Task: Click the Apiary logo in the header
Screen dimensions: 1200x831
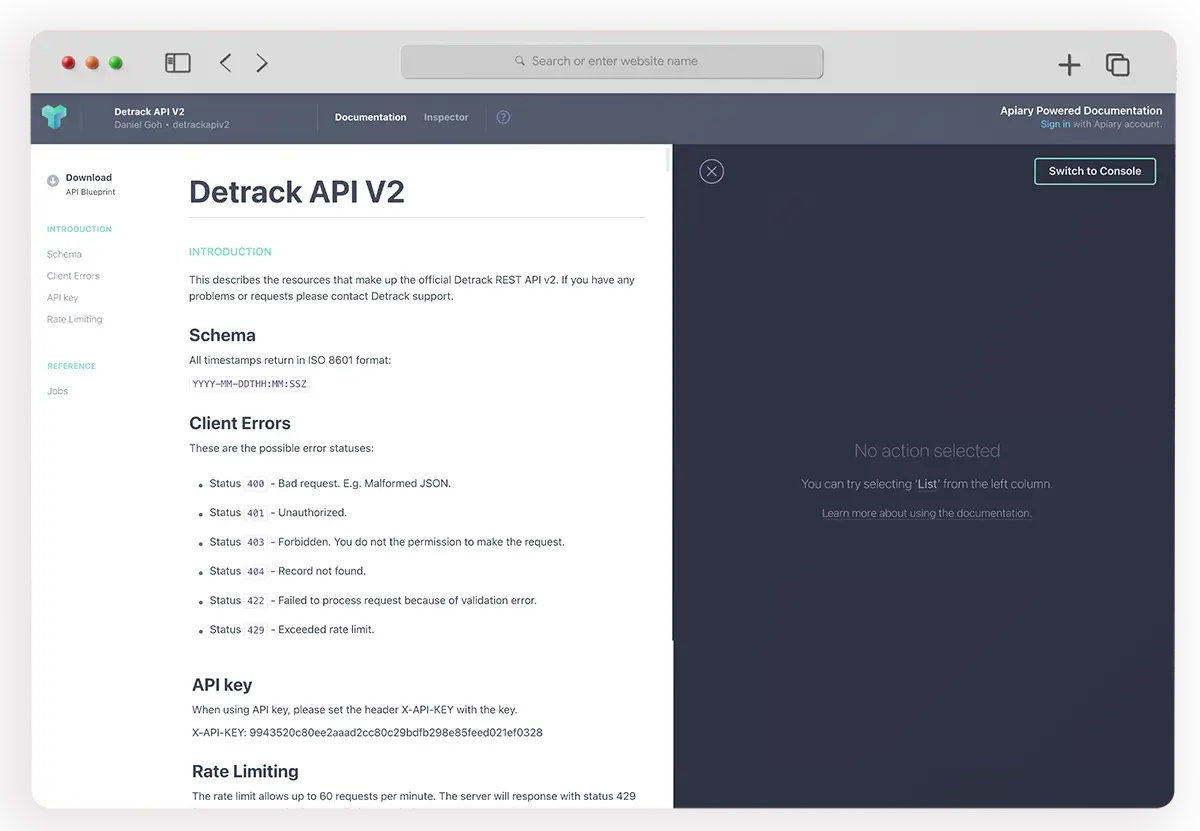Action: pos(56,116)
